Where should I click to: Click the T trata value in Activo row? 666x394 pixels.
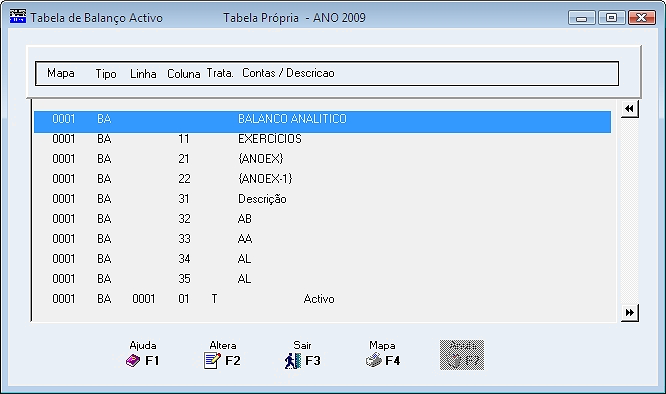pyautogui.click(x=214, y=299)
